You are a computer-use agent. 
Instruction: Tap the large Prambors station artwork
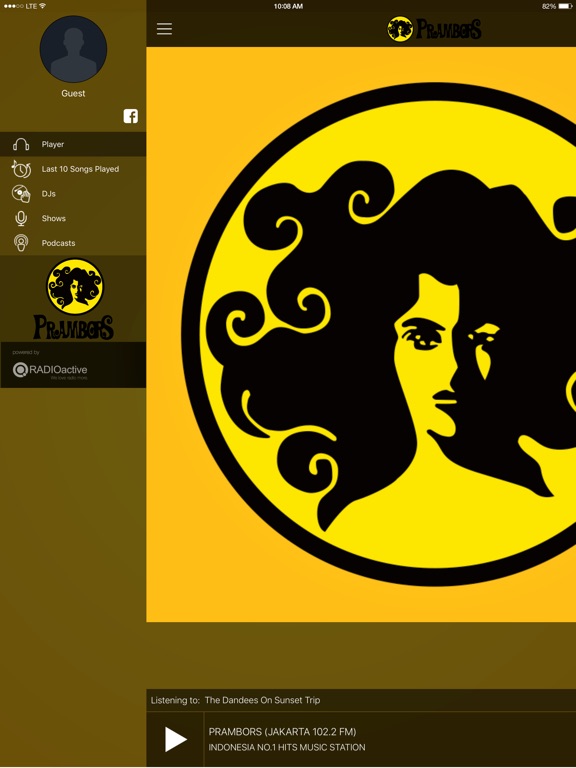[361, 335]
